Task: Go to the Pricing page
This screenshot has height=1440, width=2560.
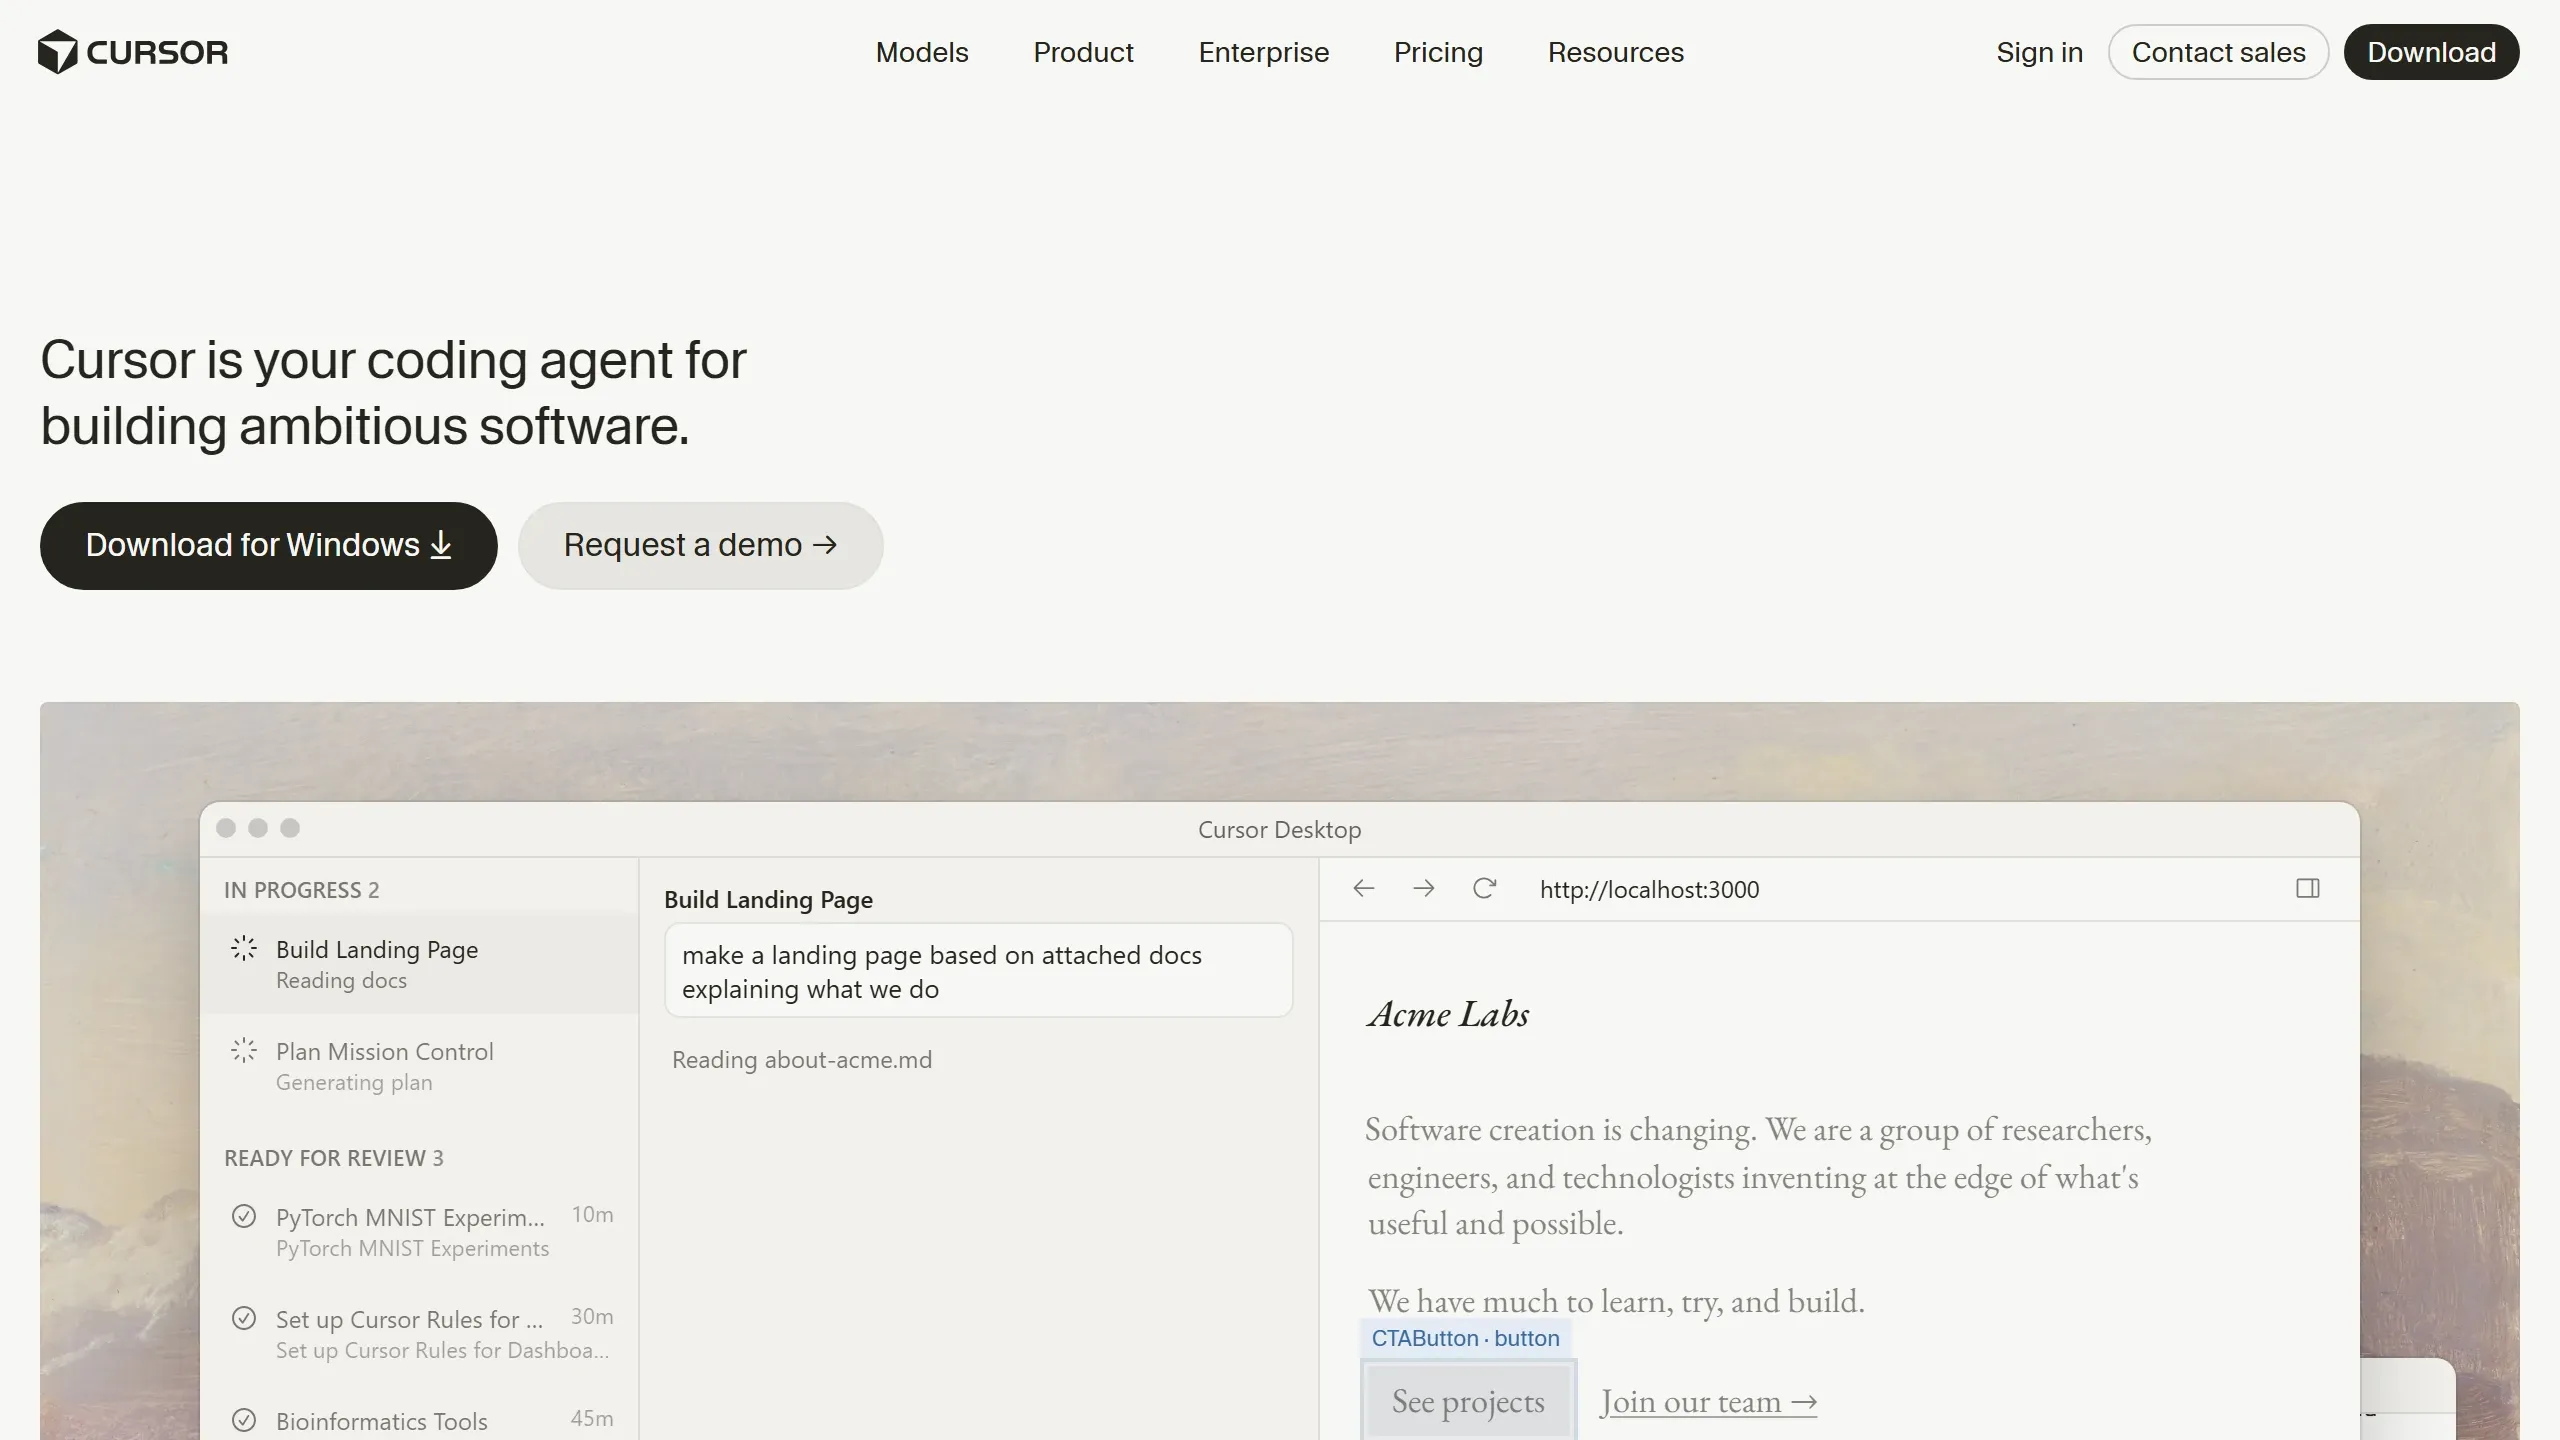Action: (x=1438, y=52)
